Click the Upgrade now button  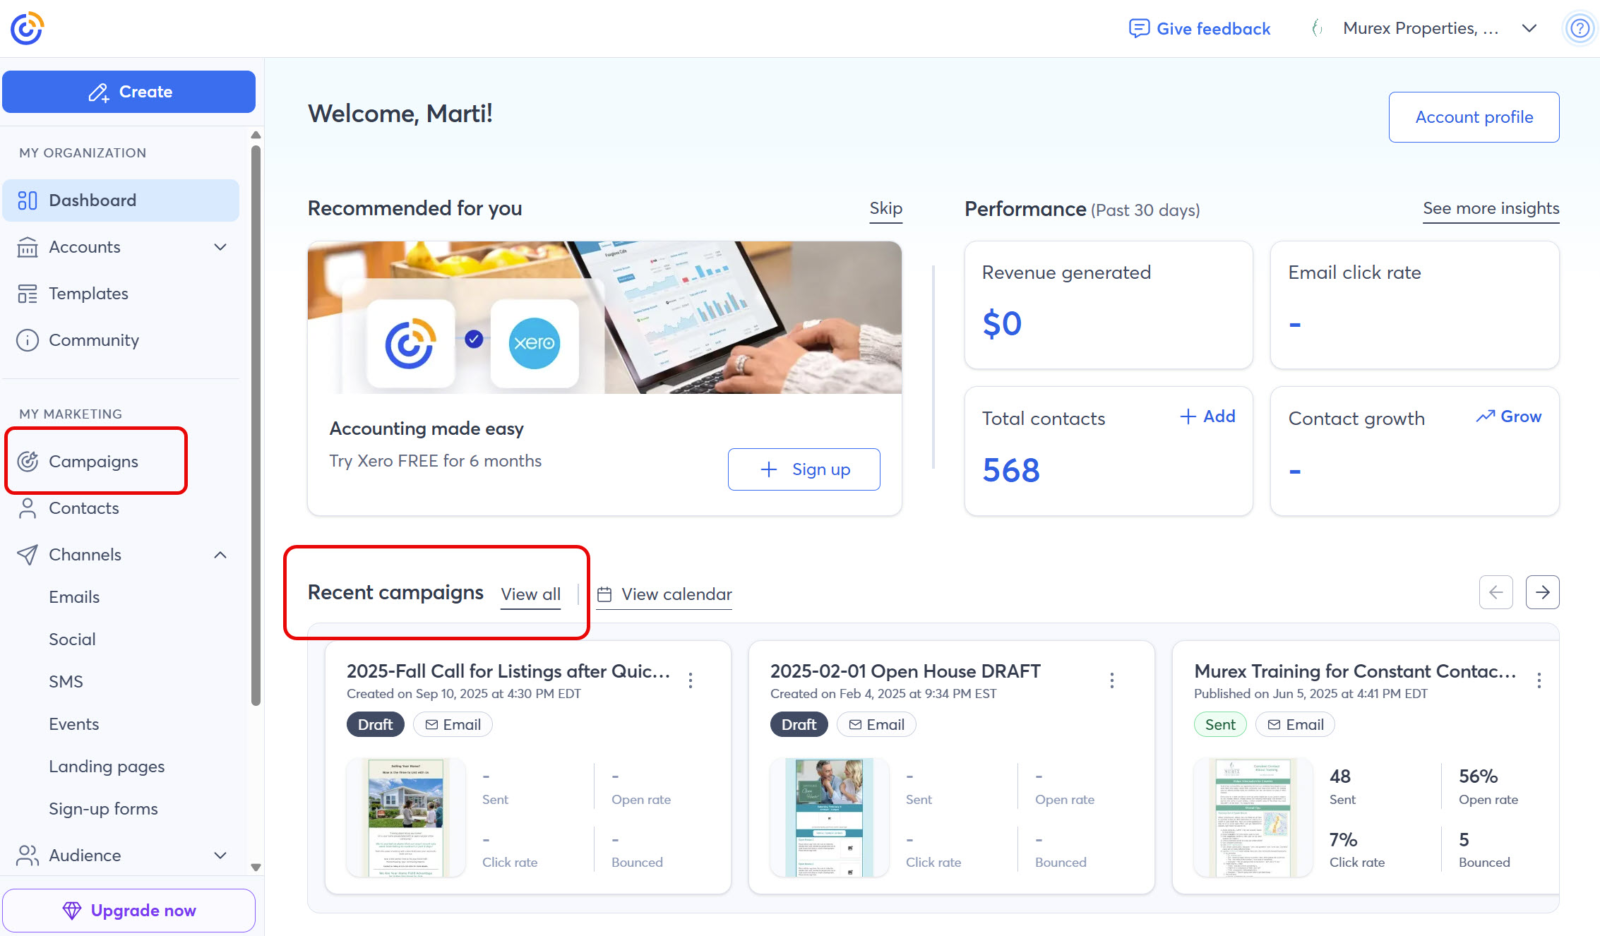(129, 911)
